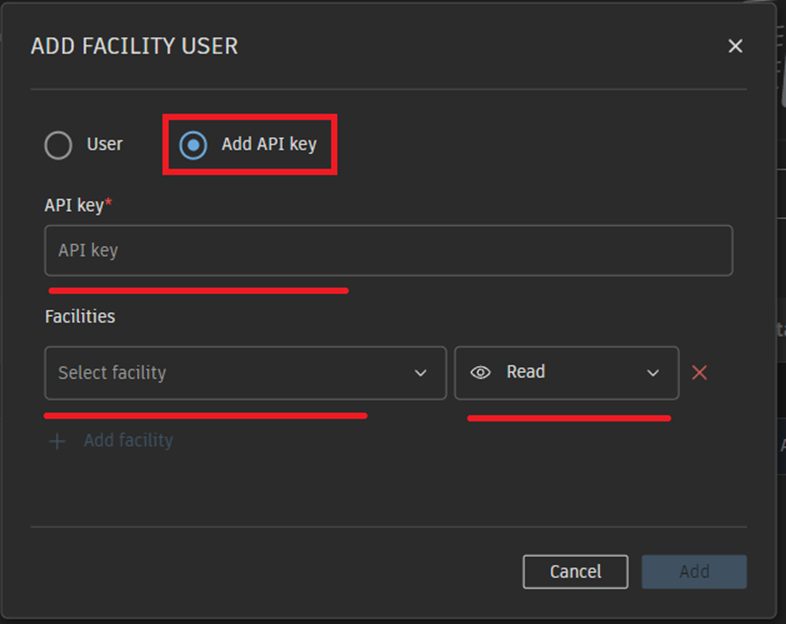Click the eye icon in the Read selector
The image size is (786, 624).
click(x=480, y=373)
